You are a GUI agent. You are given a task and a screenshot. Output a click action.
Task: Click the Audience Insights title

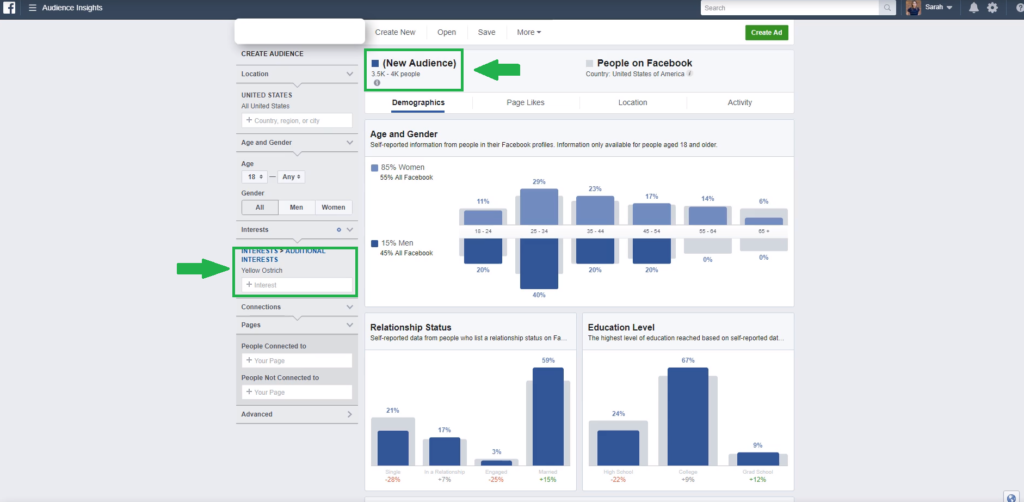(72, 8)
